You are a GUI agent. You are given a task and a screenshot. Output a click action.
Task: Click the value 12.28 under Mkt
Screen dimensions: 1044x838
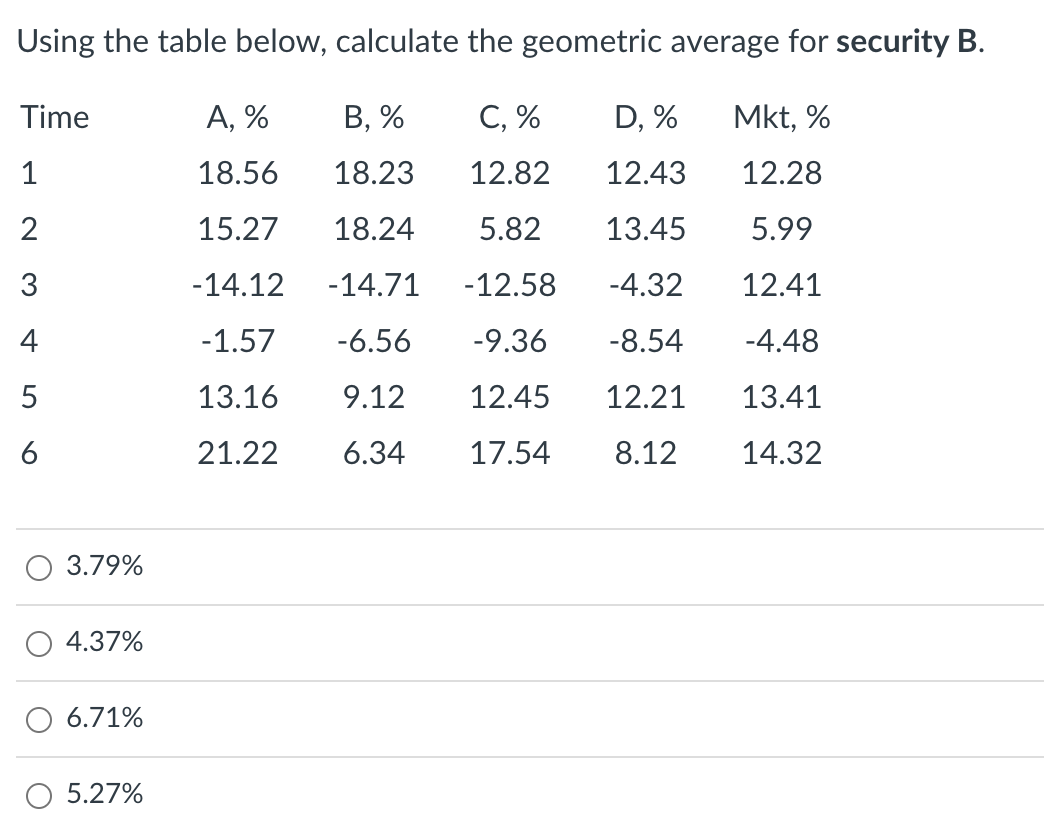coord(782,173)
